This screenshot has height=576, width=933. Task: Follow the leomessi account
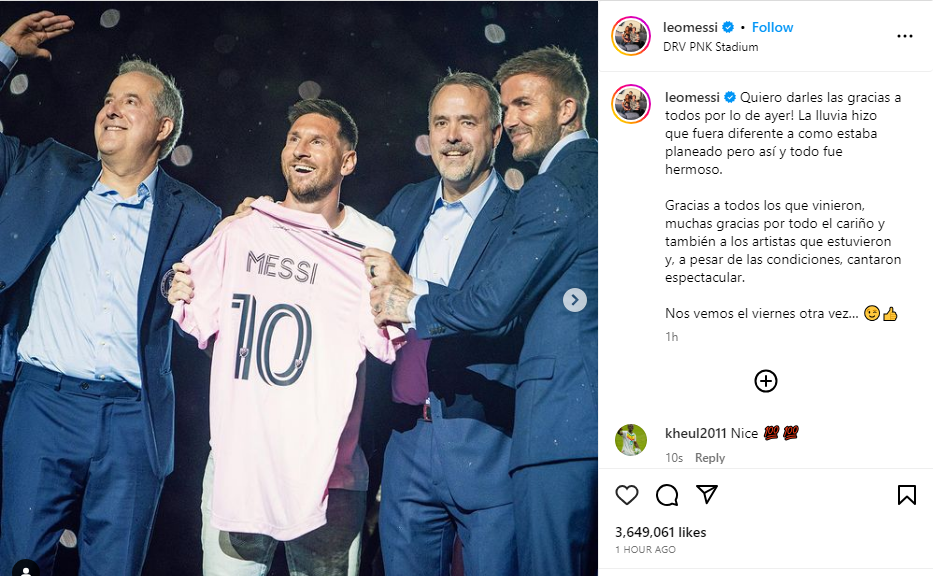pyautogui.click(x=773, y=27)
